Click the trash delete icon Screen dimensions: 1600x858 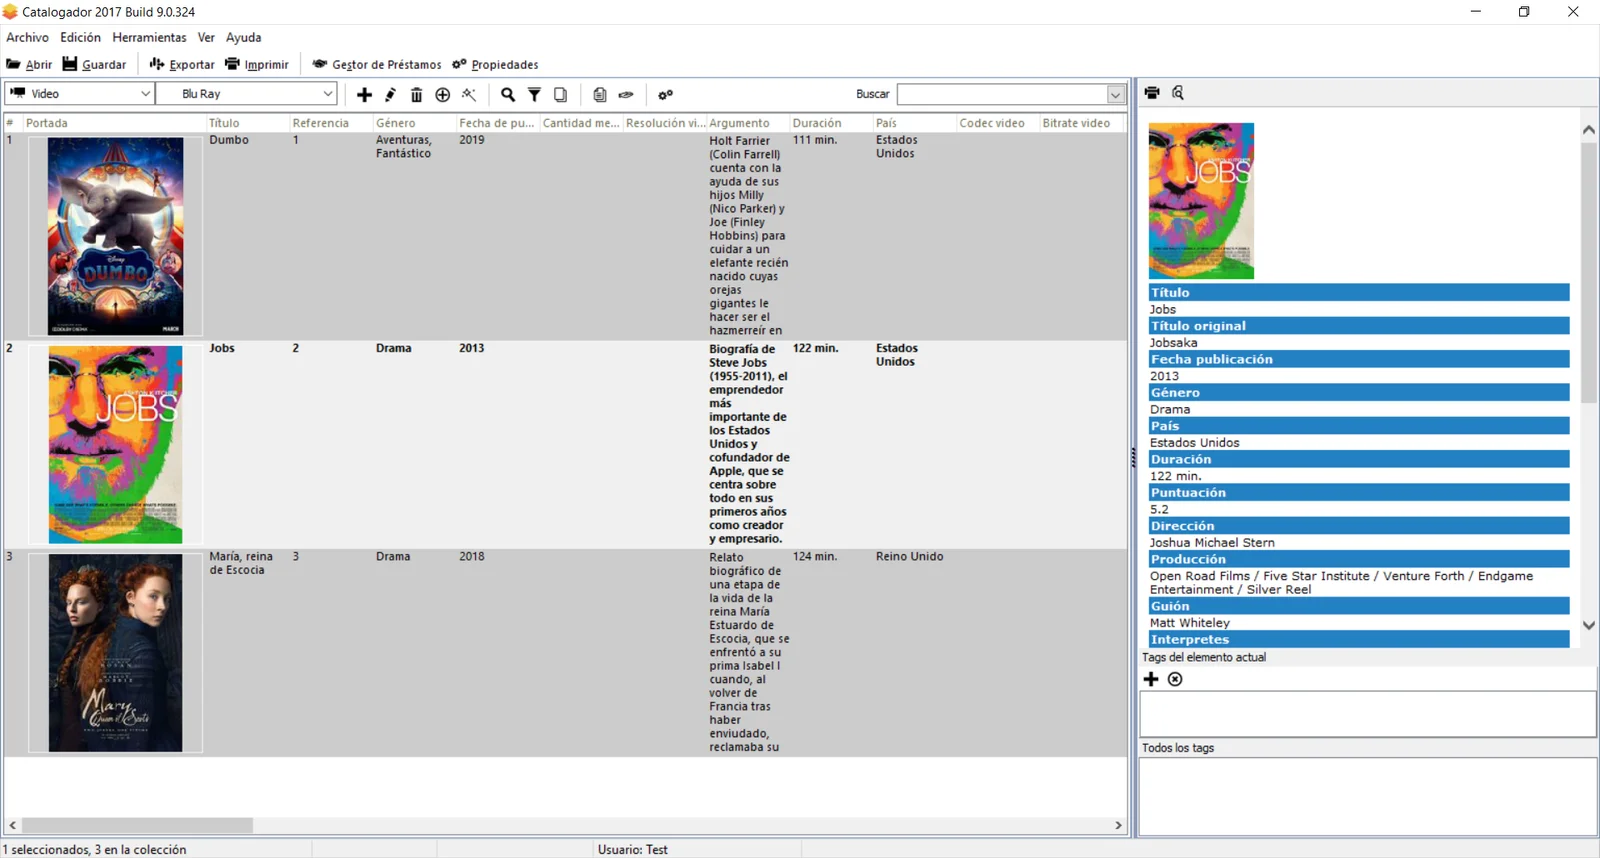(x=416, y=94)
